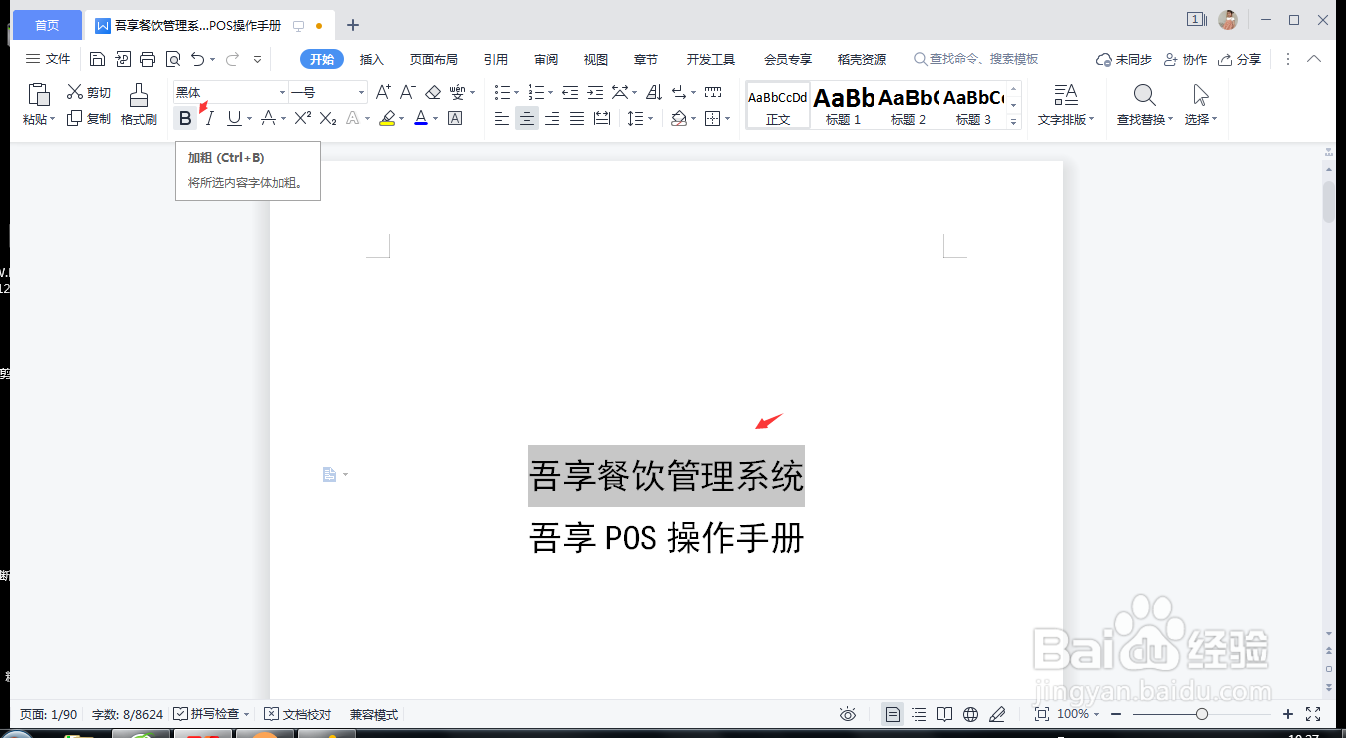This screenshot has height=738, width=1346.
Task: Justify text alignment
Action: coord(577,119)
